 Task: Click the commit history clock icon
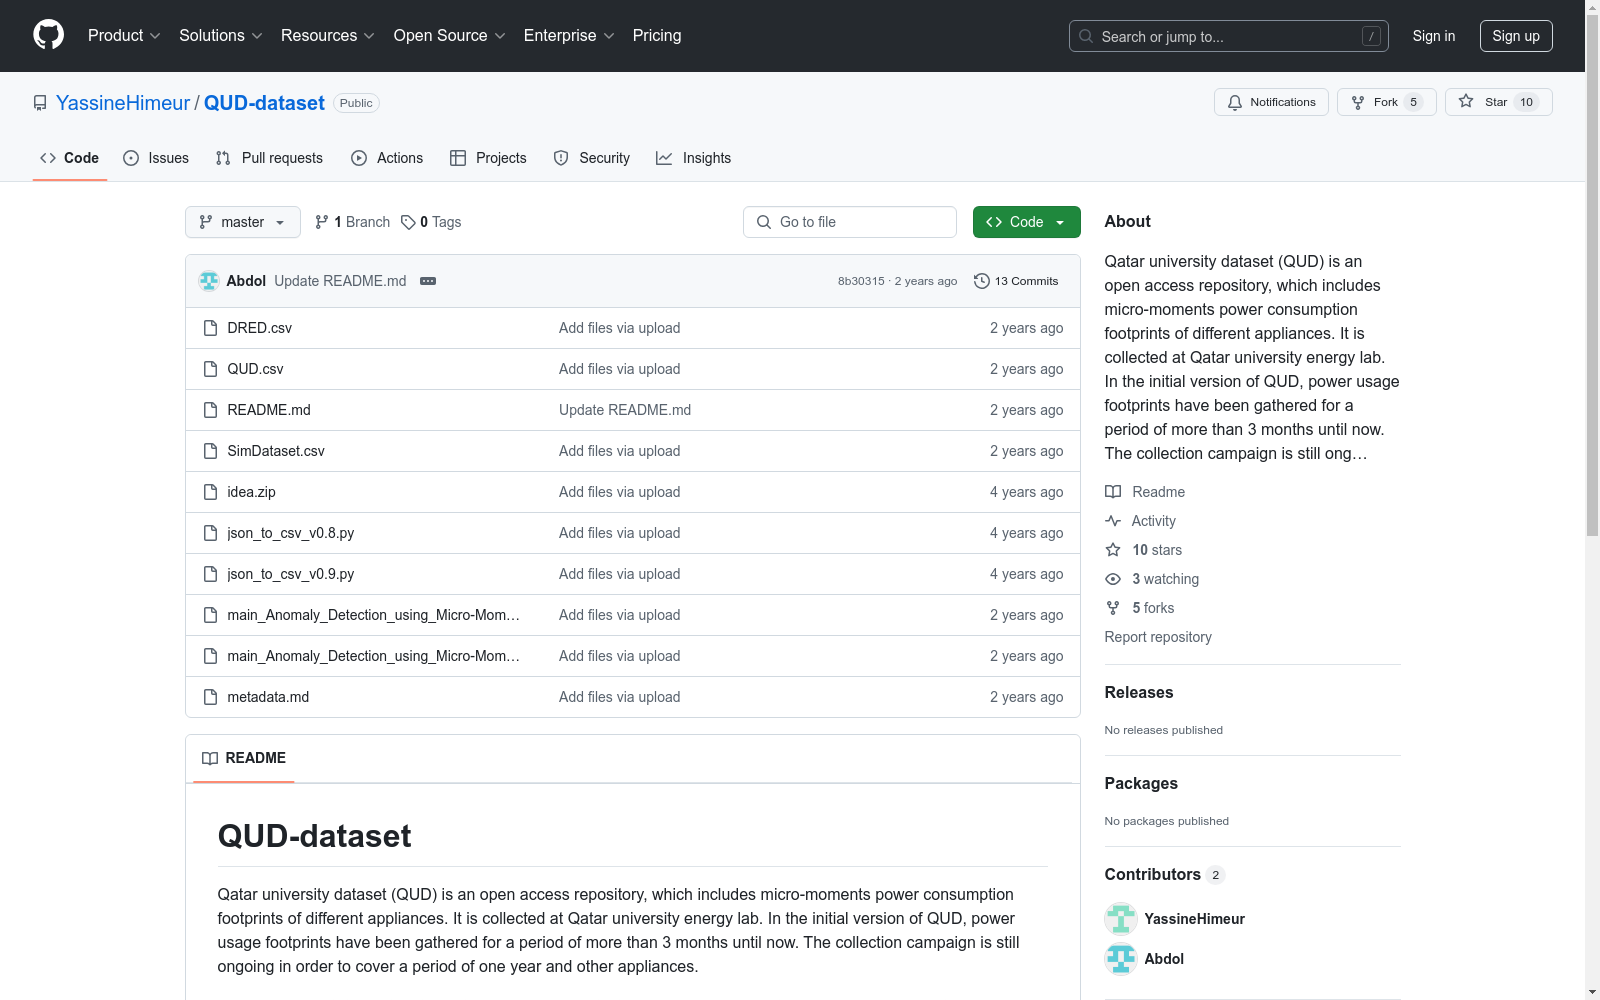[x=982, y=281]
